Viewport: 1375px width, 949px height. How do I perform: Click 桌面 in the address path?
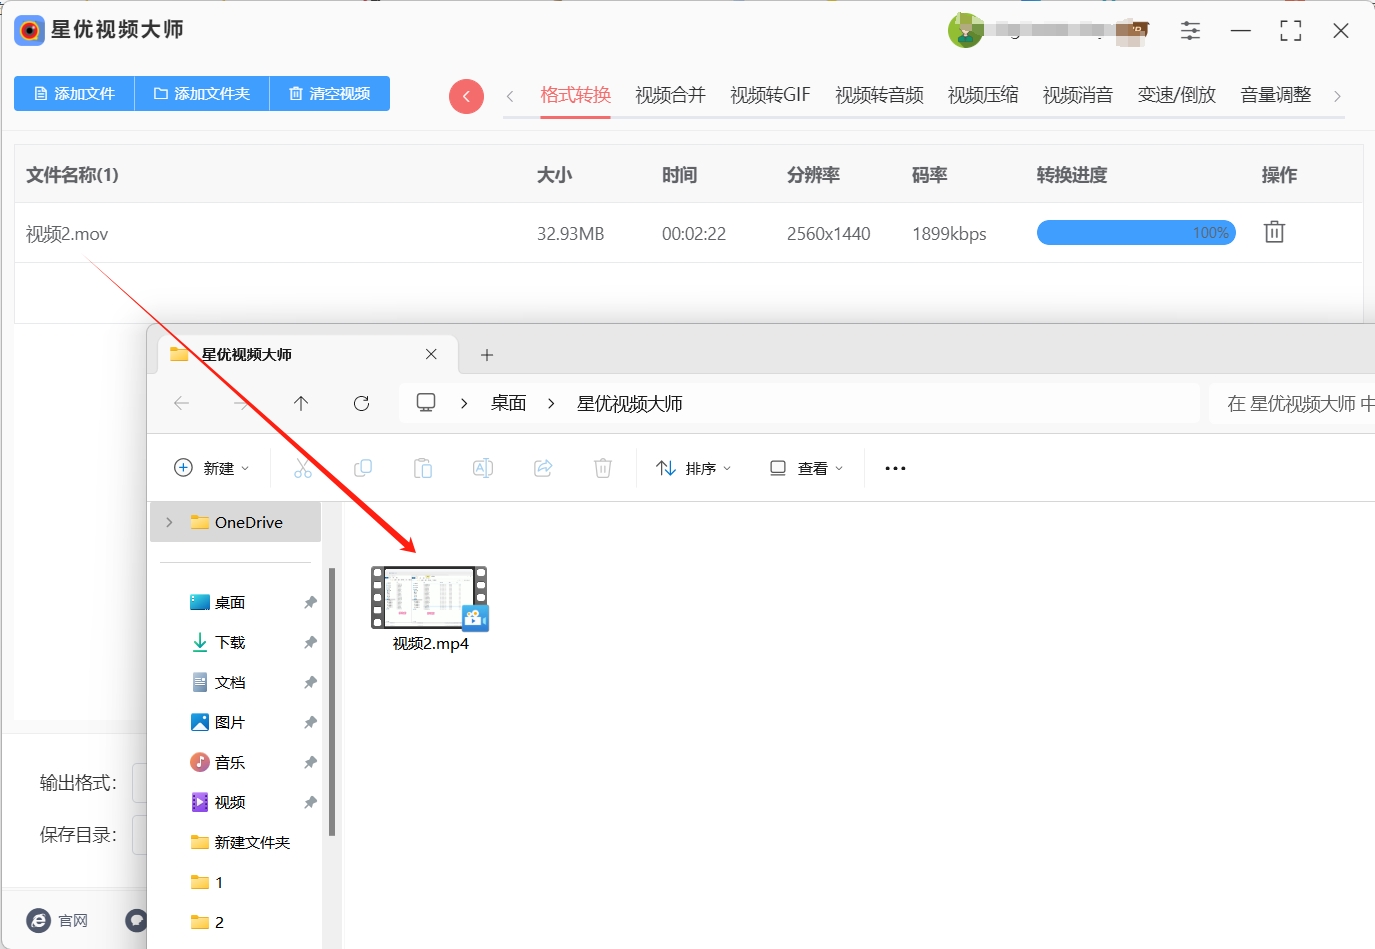pyautogui.click(x=508, y=403)
